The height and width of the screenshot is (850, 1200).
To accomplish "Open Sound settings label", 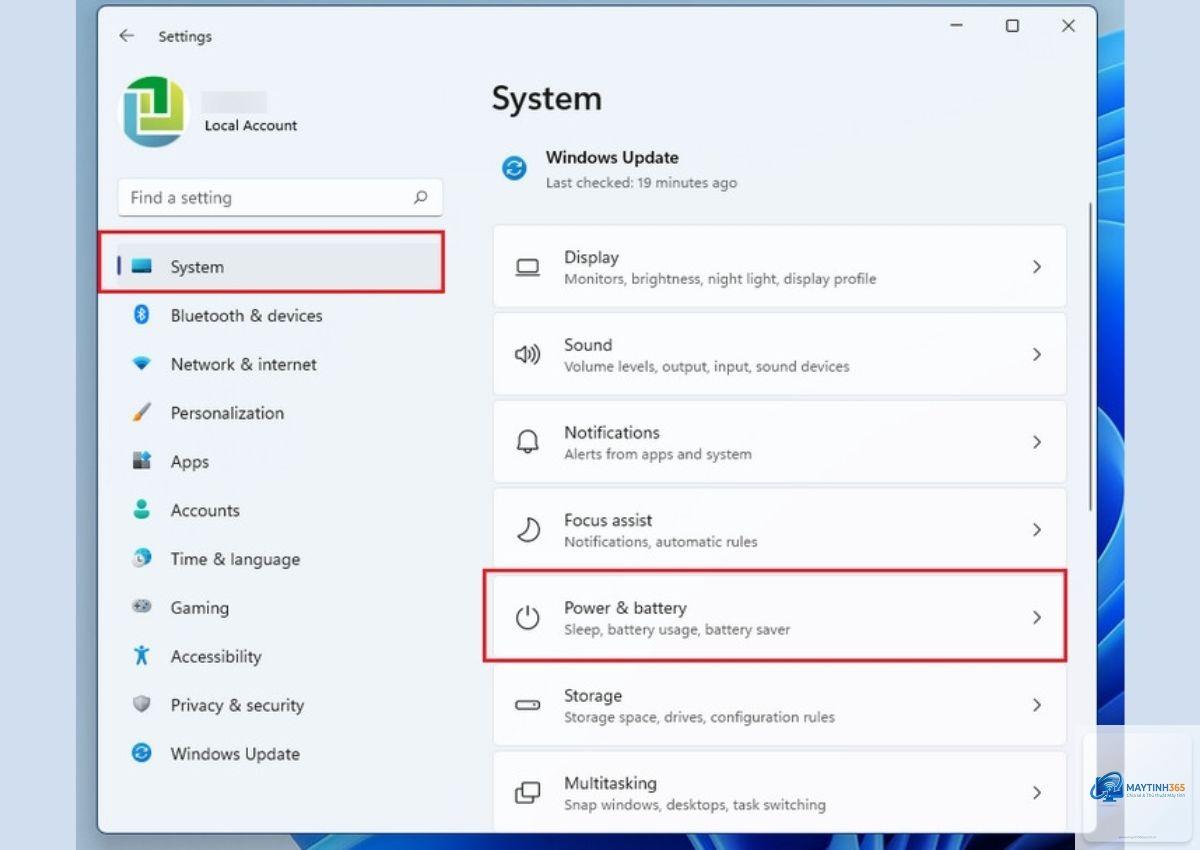I will 588,344.
